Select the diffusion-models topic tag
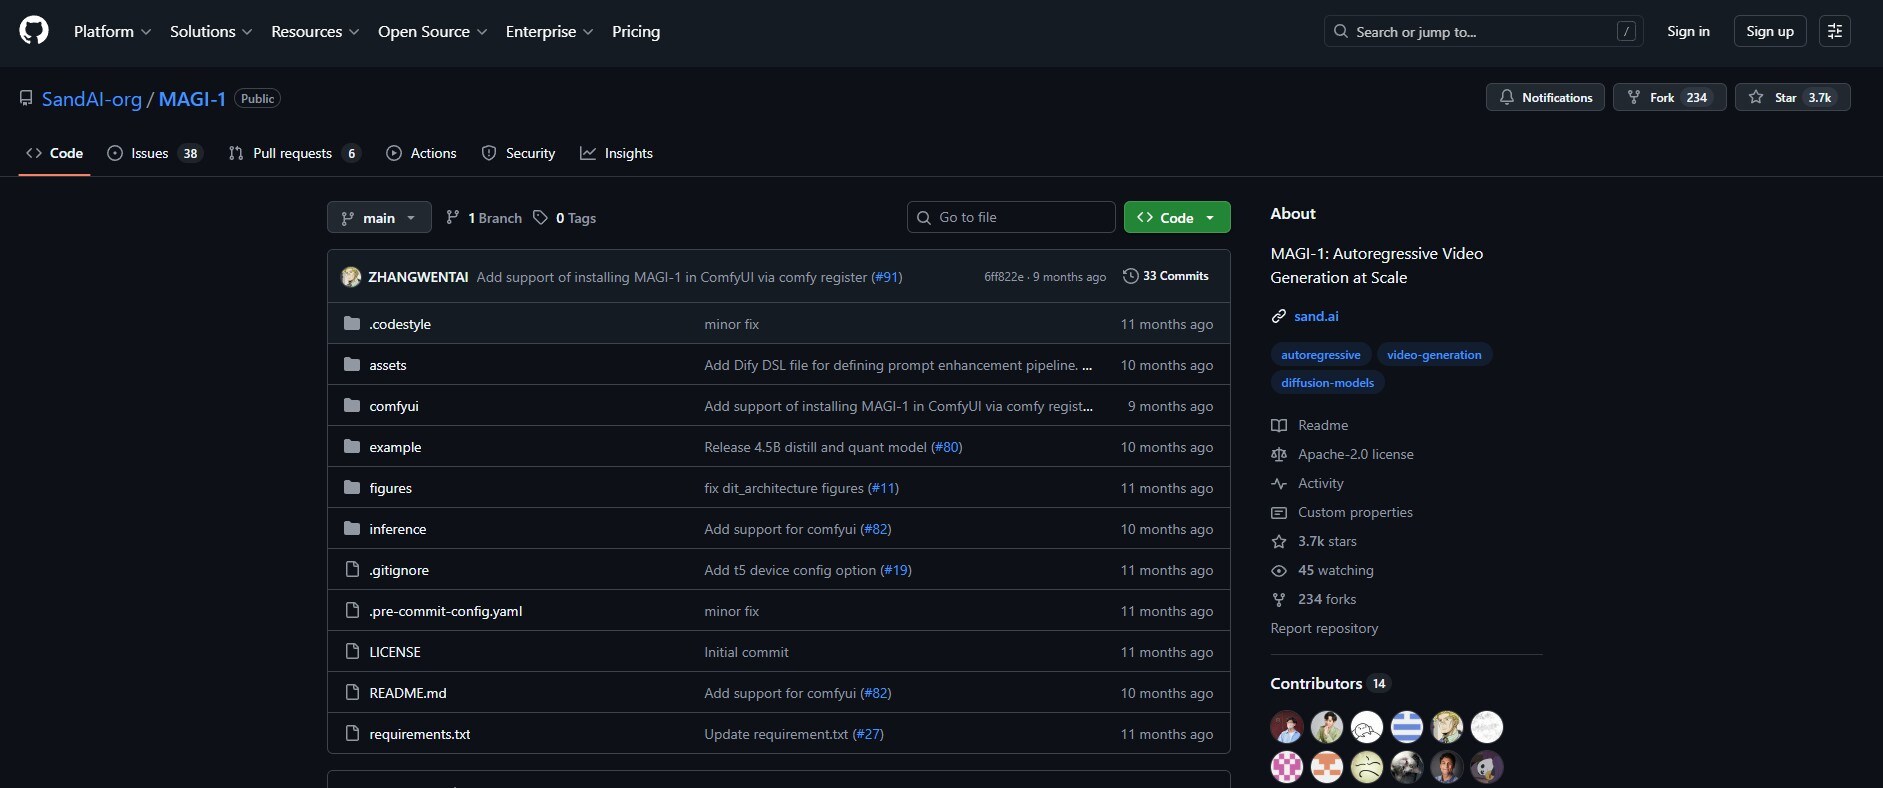Viewport: 1883px width, 788px height. (x=1327, y=382)
